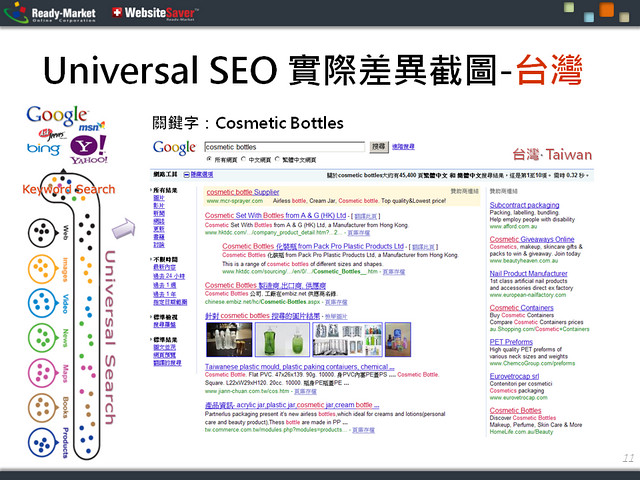This screenshot has width=640, height=480.
Task: Open the Pack Pro Plastic Products Ltd result
Action: point(313,246)
